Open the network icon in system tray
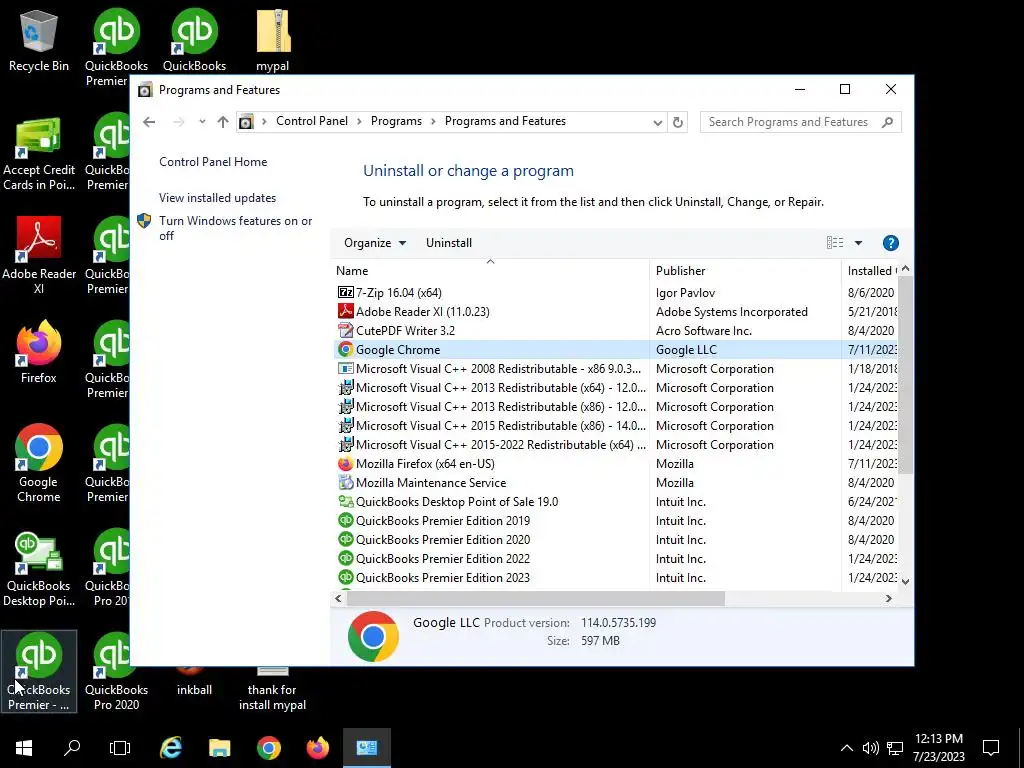The width and height of the screenshot is (1024, 768). coord(895,748)
